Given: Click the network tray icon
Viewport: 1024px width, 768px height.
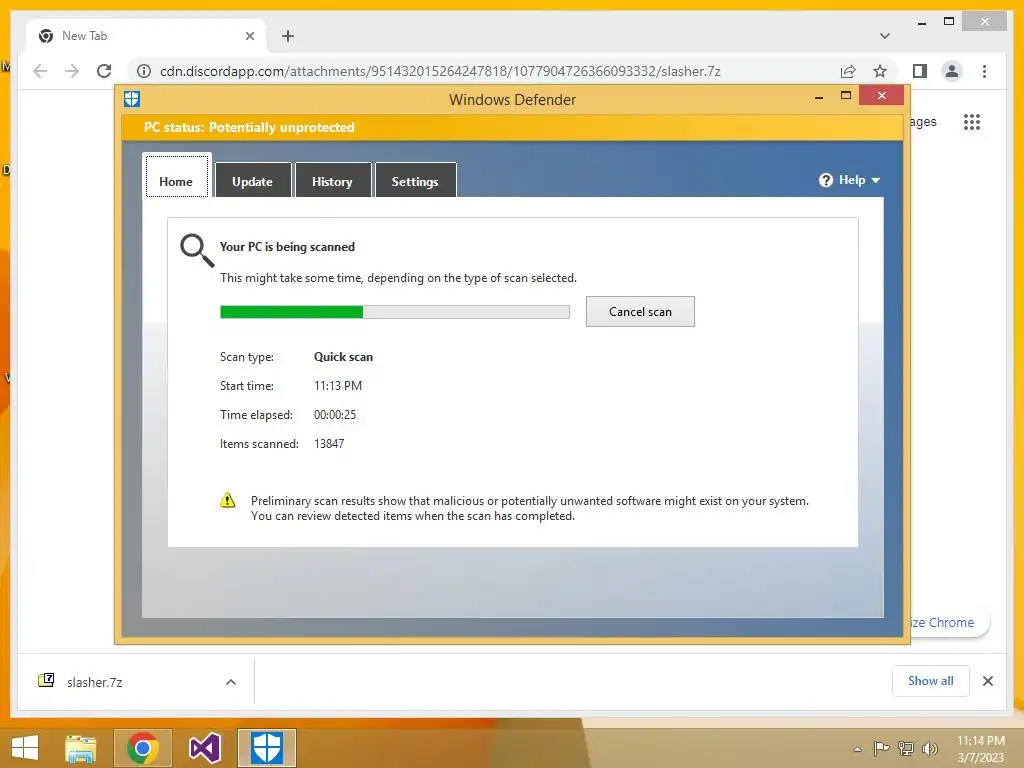Looking at the screenshot, I should click(906, 748).
